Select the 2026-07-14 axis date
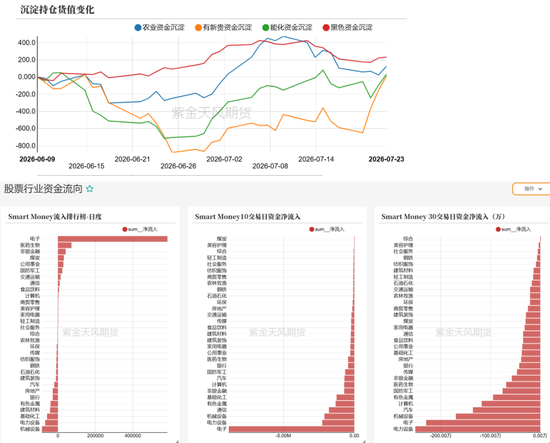 [x=316, y=159]
